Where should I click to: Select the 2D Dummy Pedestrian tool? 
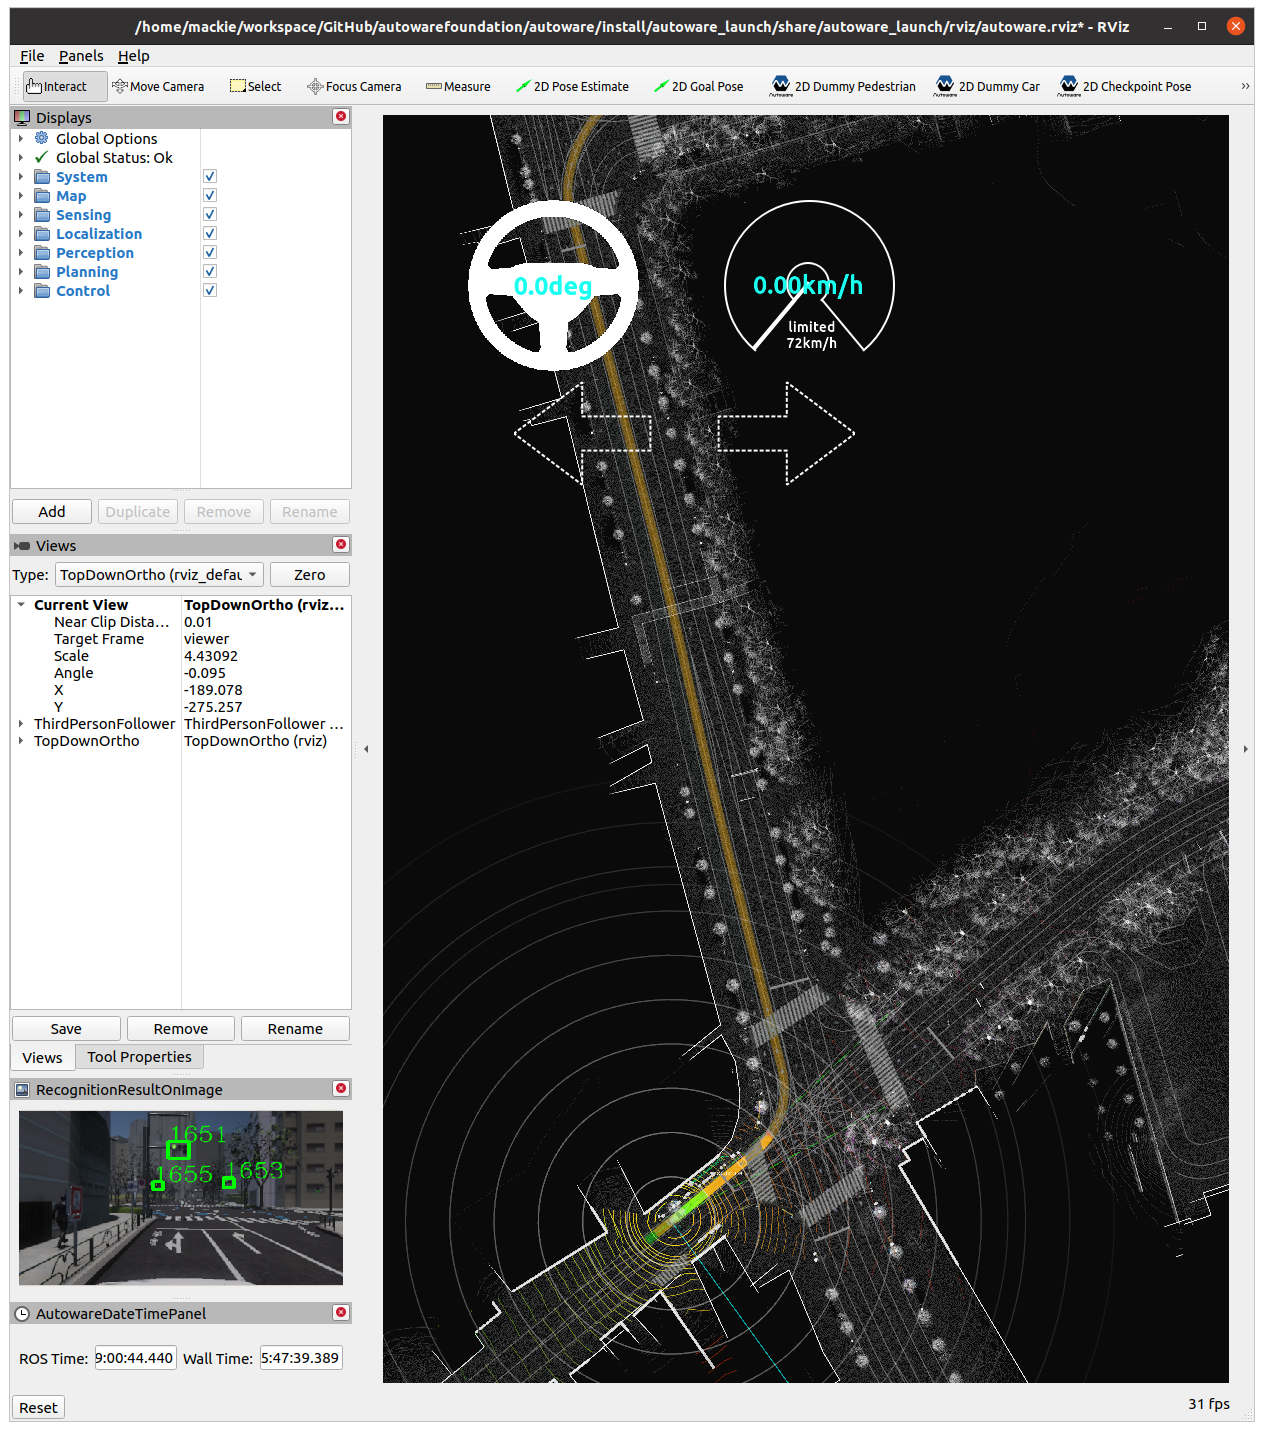click(843, 87)
